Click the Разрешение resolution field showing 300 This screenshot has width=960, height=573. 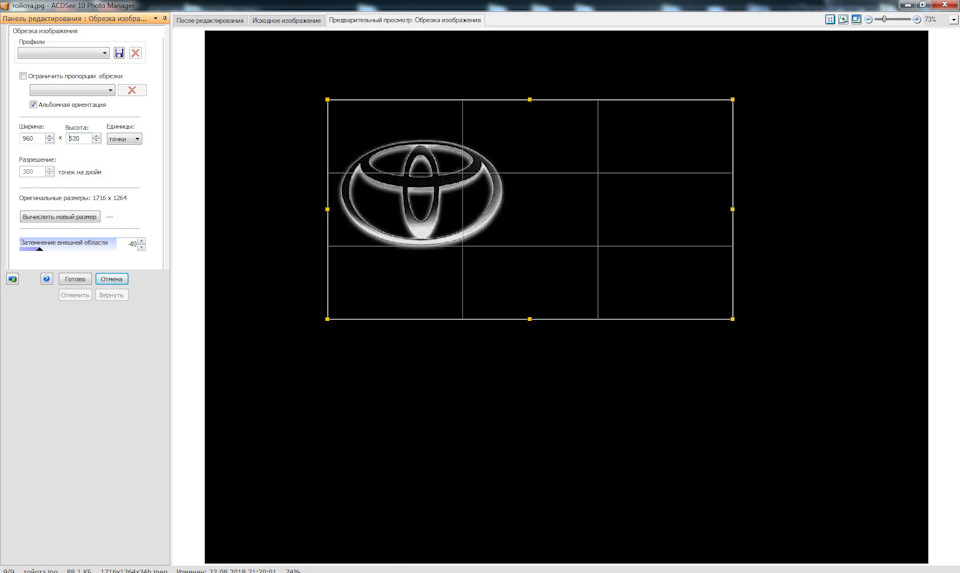(x=32, y=172)
